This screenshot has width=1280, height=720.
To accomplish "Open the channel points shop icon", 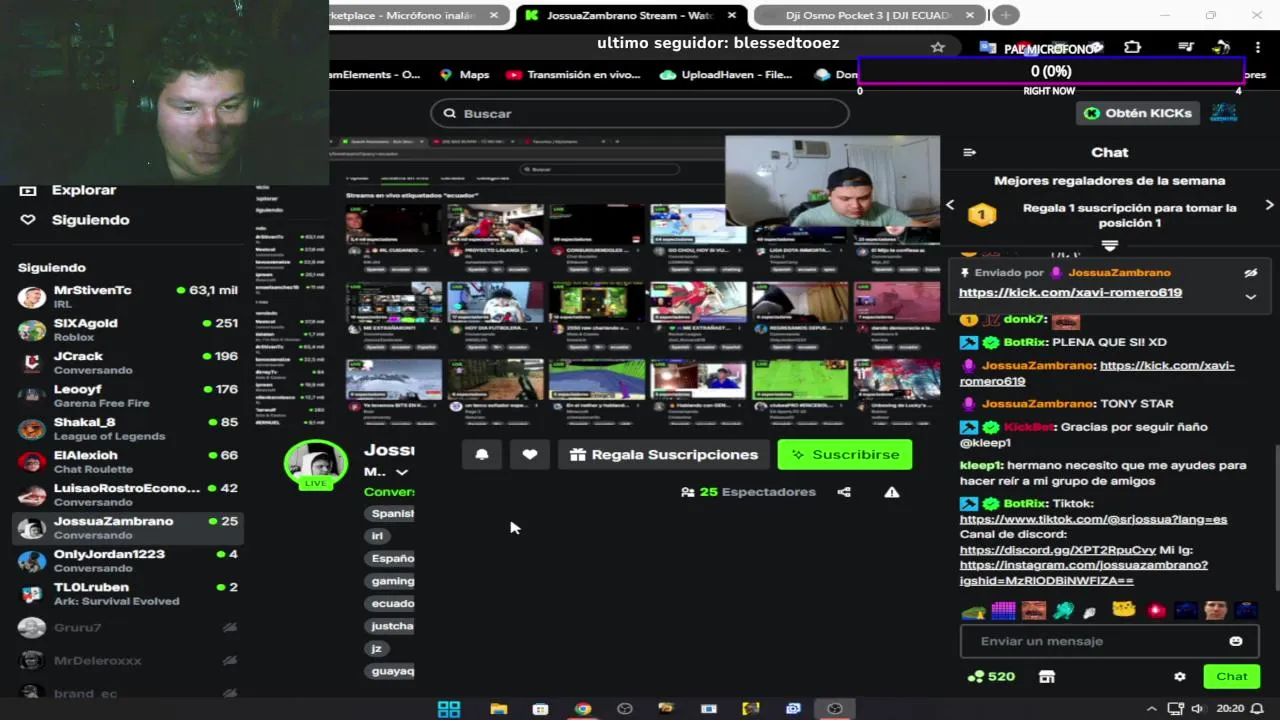I will tap(1047, 677).
